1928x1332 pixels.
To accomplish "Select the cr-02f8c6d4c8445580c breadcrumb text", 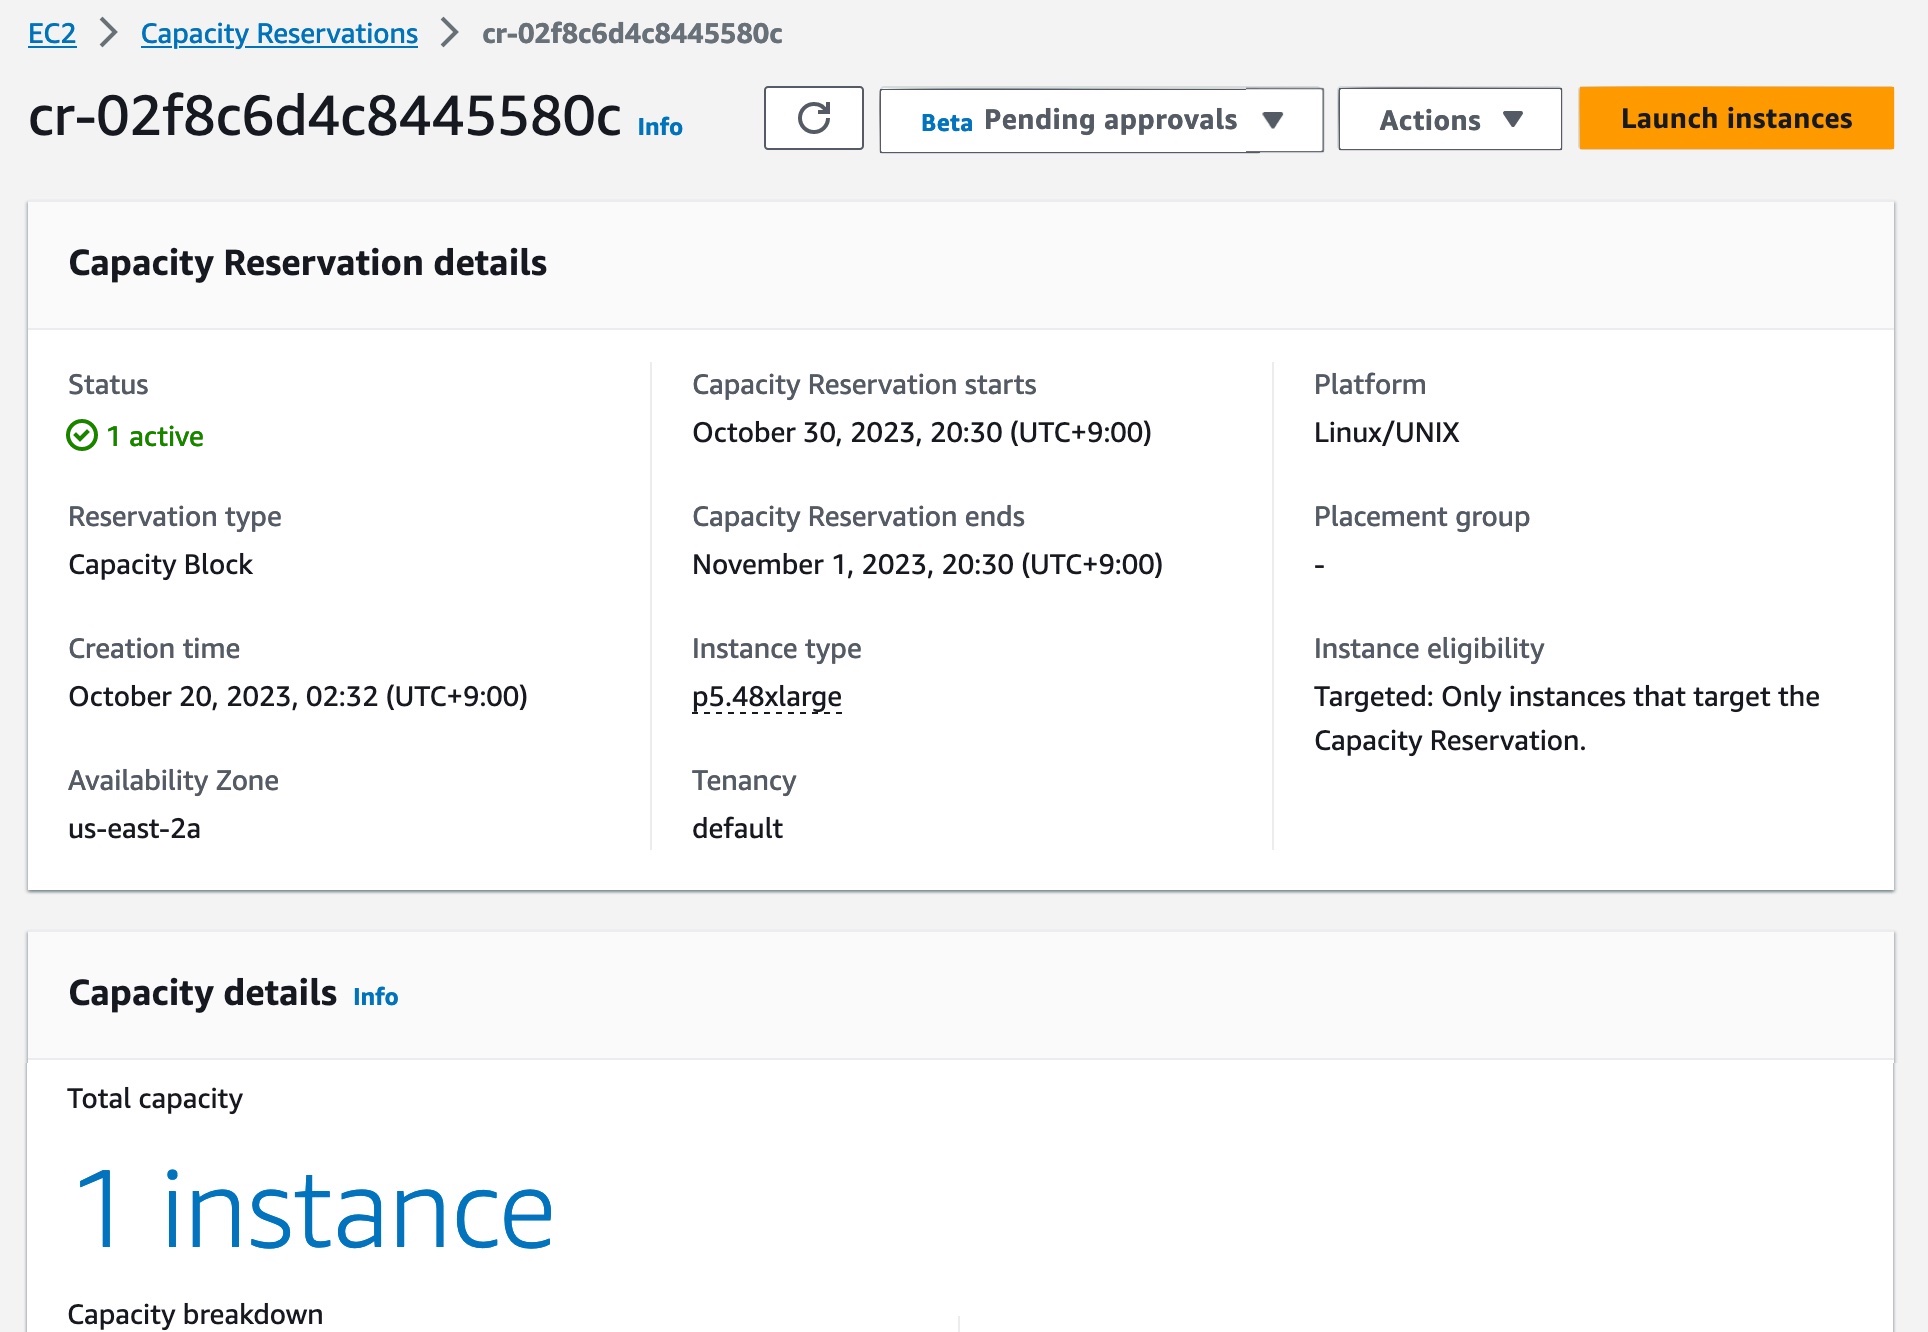I will click(x=632, y=33).
